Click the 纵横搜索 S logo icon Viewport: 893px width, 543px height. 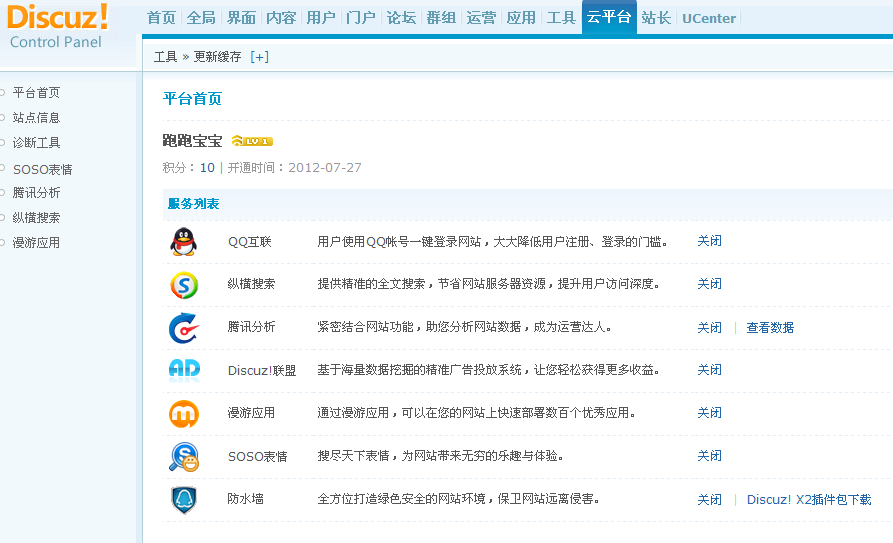coord(184,285)
